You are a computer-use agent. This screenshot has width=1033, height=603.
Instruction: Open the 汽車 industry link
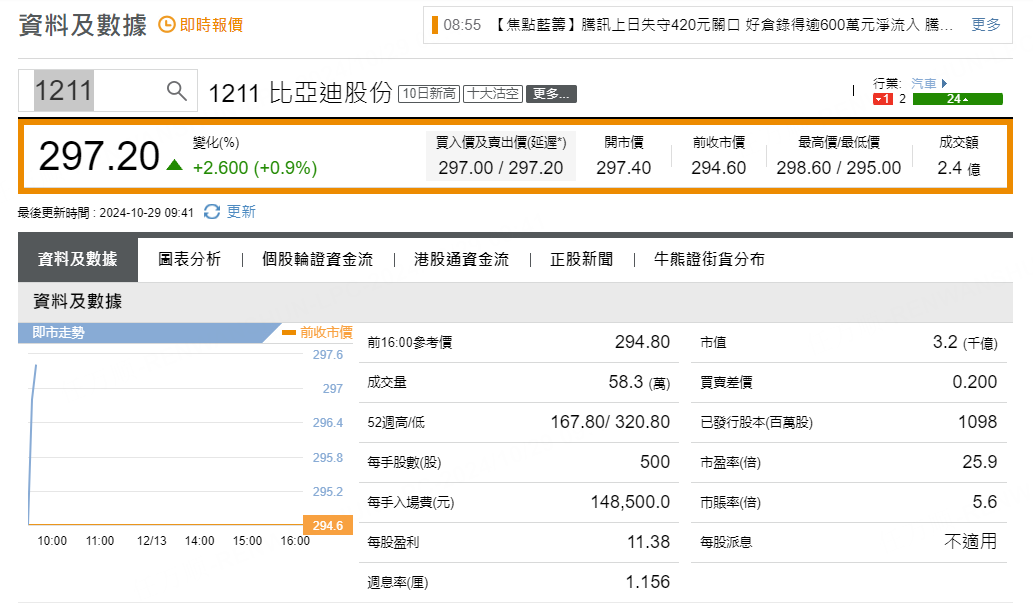924,84
